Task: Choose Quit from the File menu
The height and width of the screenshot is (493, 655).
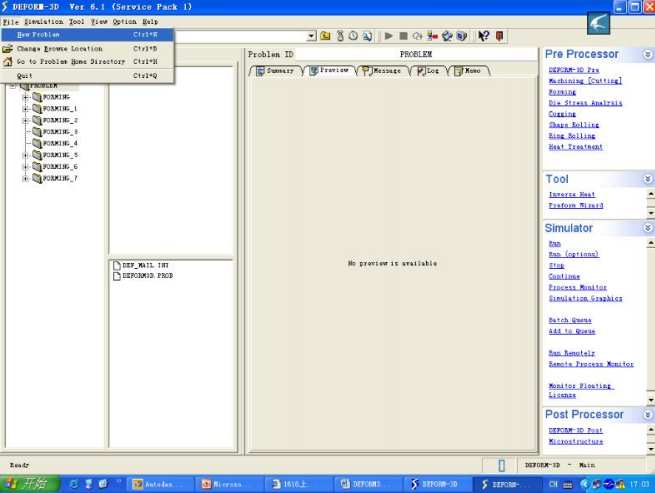Action: pyautogui.click(x=87, y=76)
